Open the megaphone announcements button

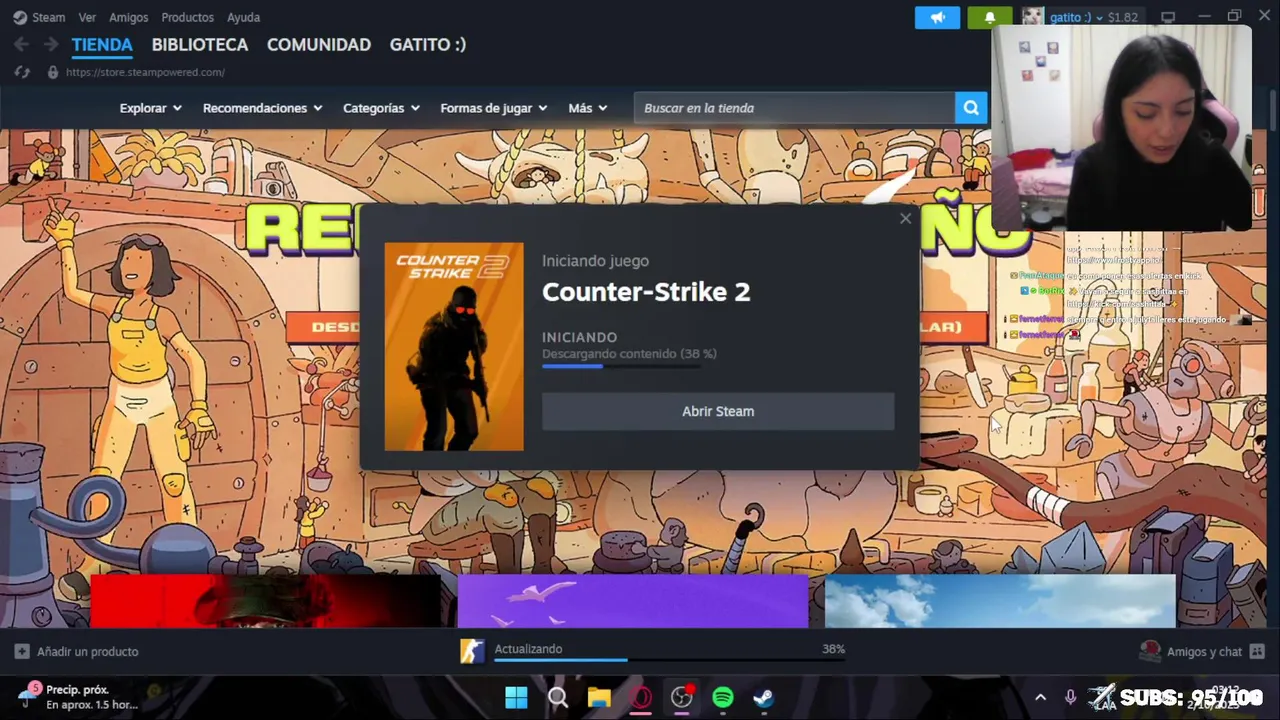pos(937,17)
